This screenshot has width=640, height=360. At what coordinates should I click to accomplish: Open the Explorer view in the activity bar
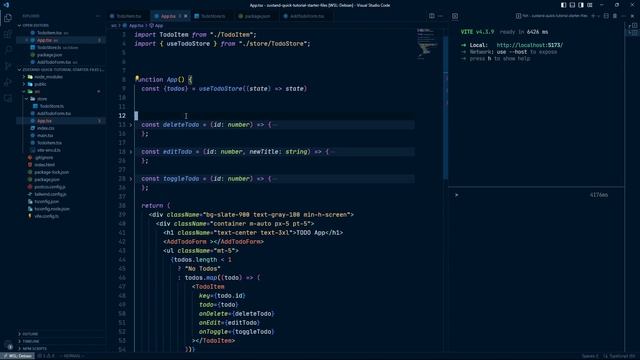click(x=8, y=18)
